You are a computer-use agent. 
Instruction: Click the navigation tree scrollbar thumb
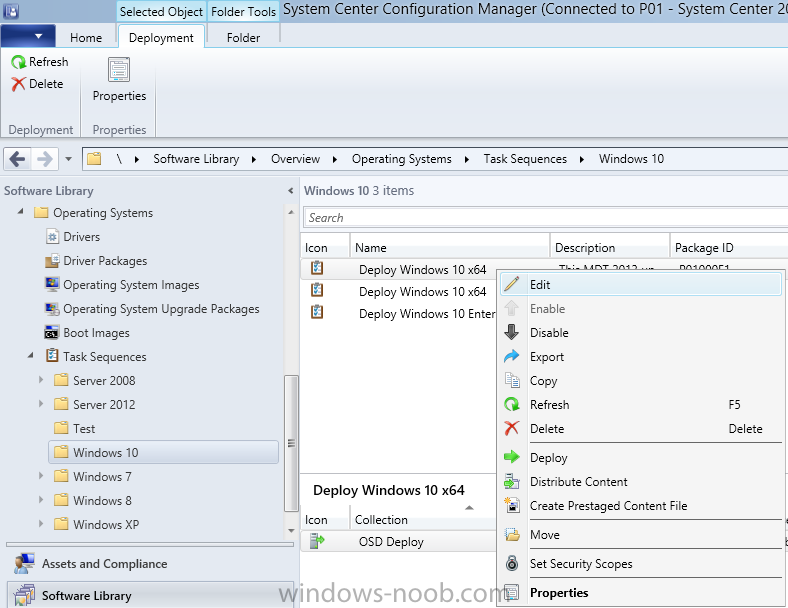tap(291, 443)
